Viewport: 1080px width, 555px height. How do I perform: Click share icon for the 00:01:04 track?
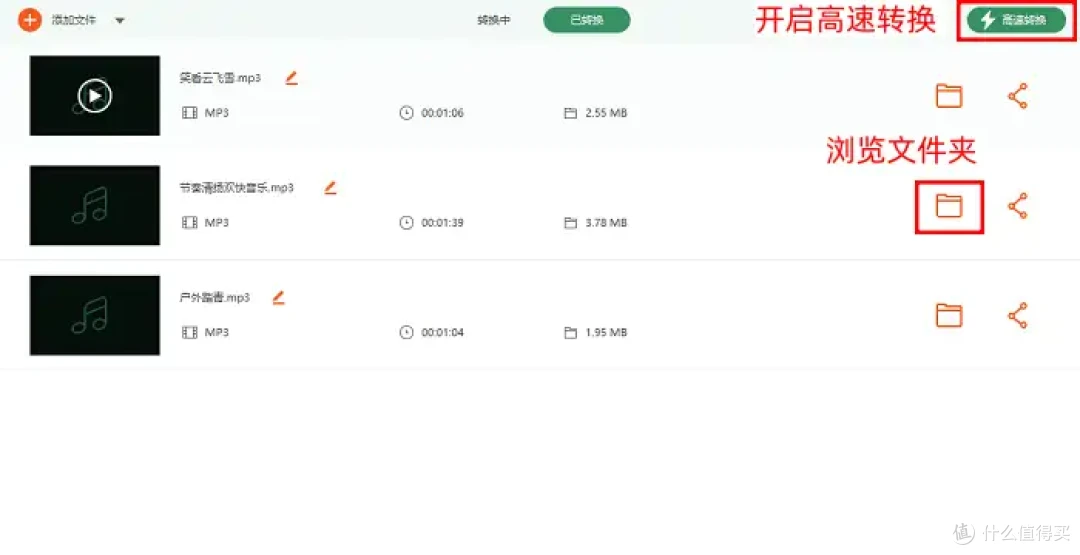point(1017,315)
